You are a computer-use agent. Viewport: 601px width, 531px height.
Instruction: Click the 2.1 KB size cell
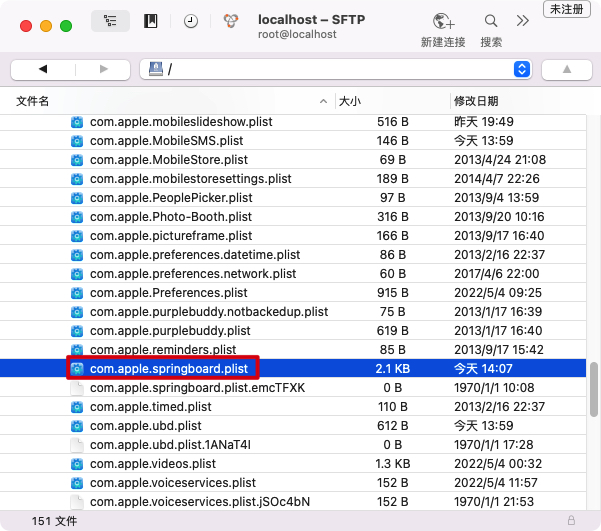coord(392,369)
